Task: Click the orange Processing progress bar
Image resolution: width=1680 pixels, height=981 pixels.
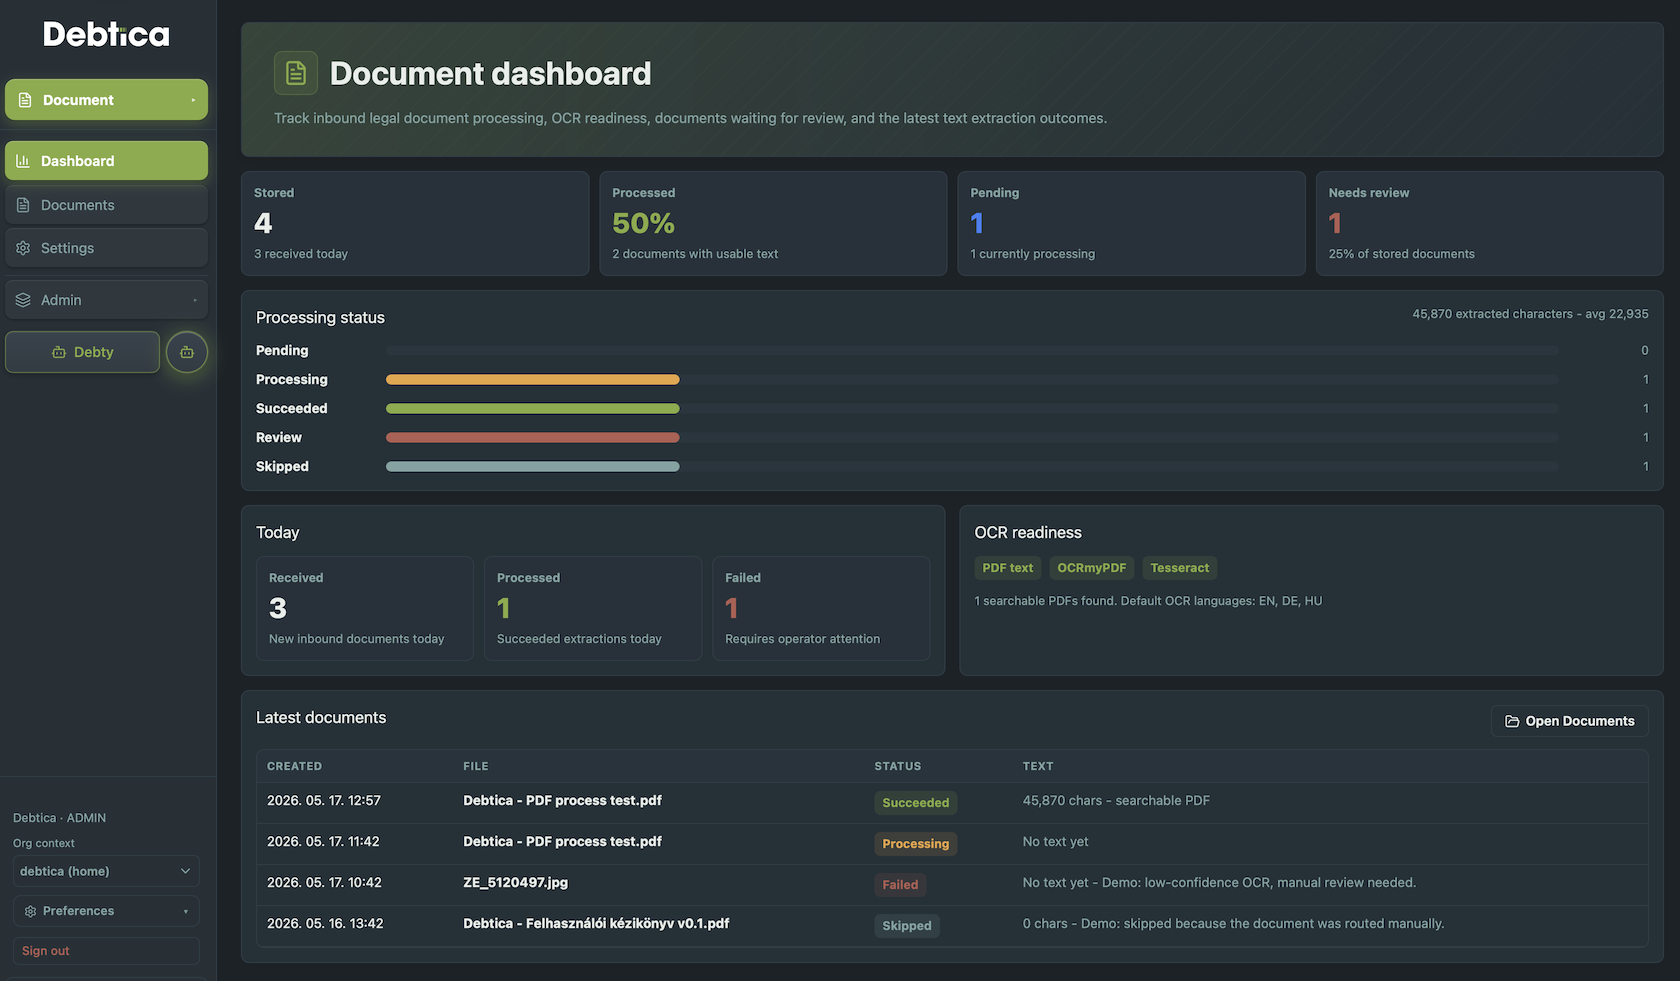Action: 533,380
